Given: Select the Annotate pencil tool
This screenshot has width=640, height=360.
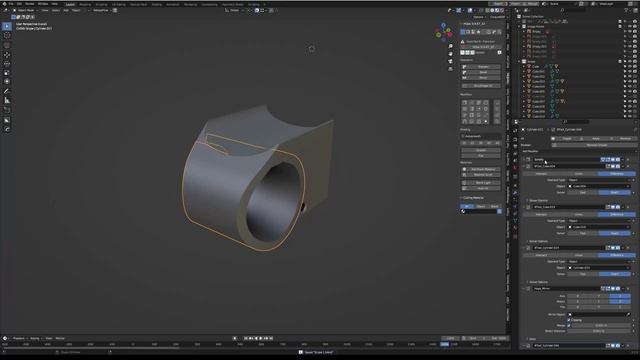Looking at the screenshot, I should 7,91.
